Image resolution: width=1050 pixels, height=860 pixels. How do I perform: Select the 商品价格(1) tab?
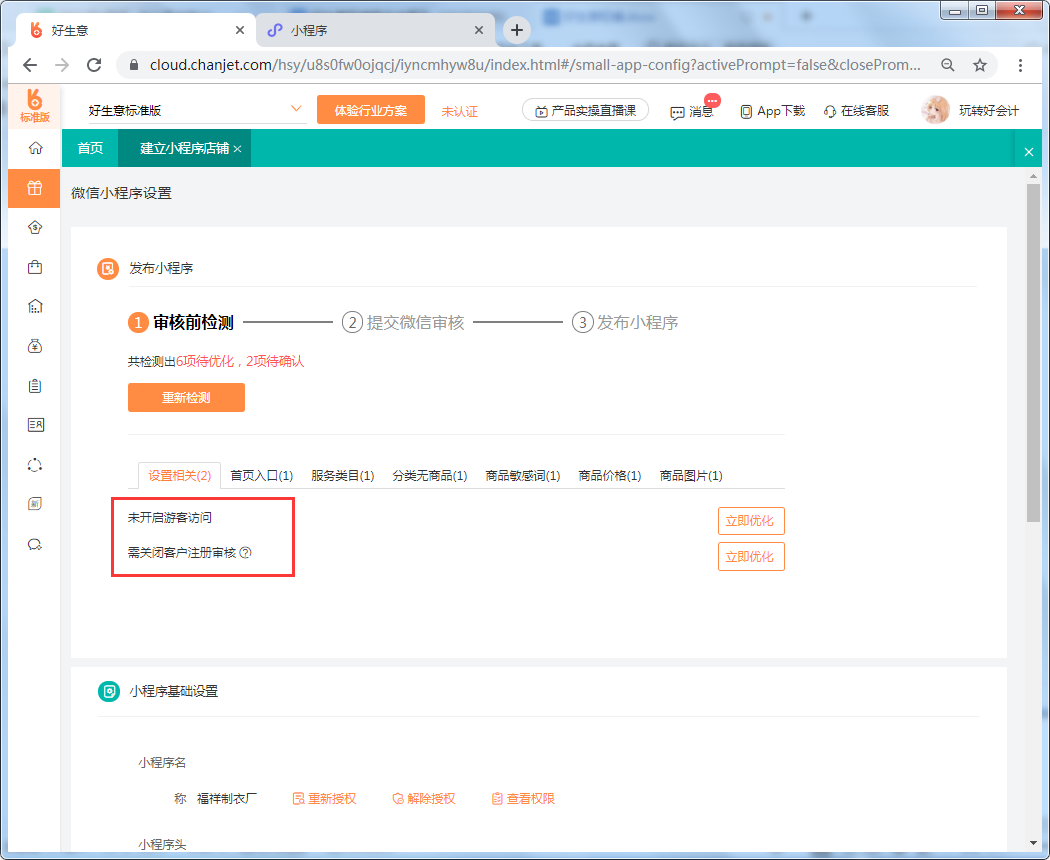click(610, 476)
